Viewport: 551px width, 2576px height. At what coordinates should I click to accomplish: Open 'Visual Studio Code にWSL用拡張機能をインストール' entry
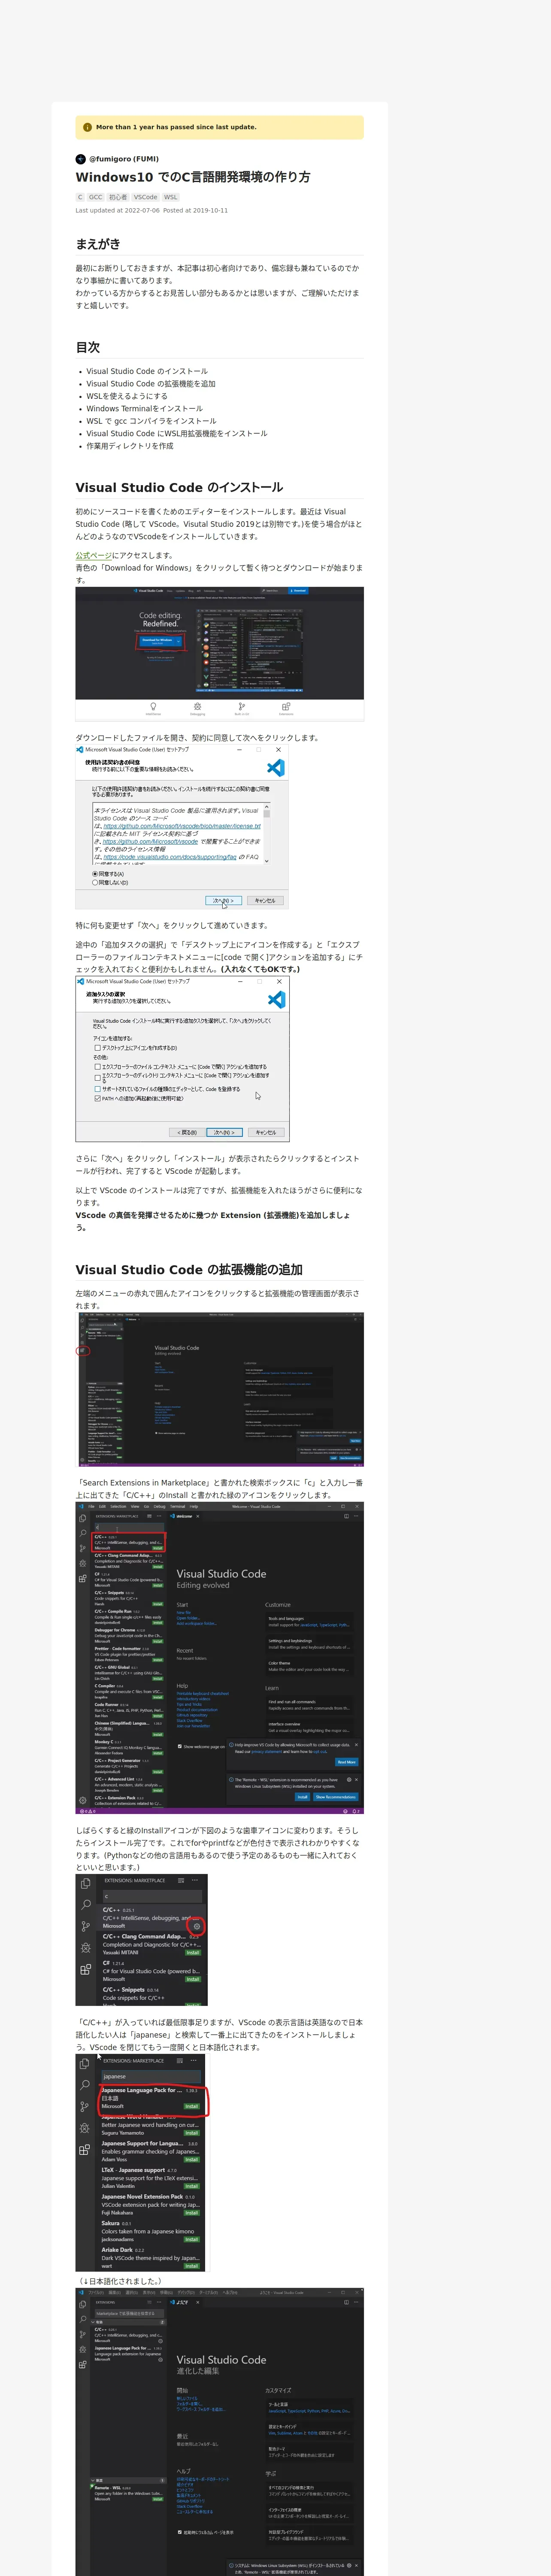[177, 434]
